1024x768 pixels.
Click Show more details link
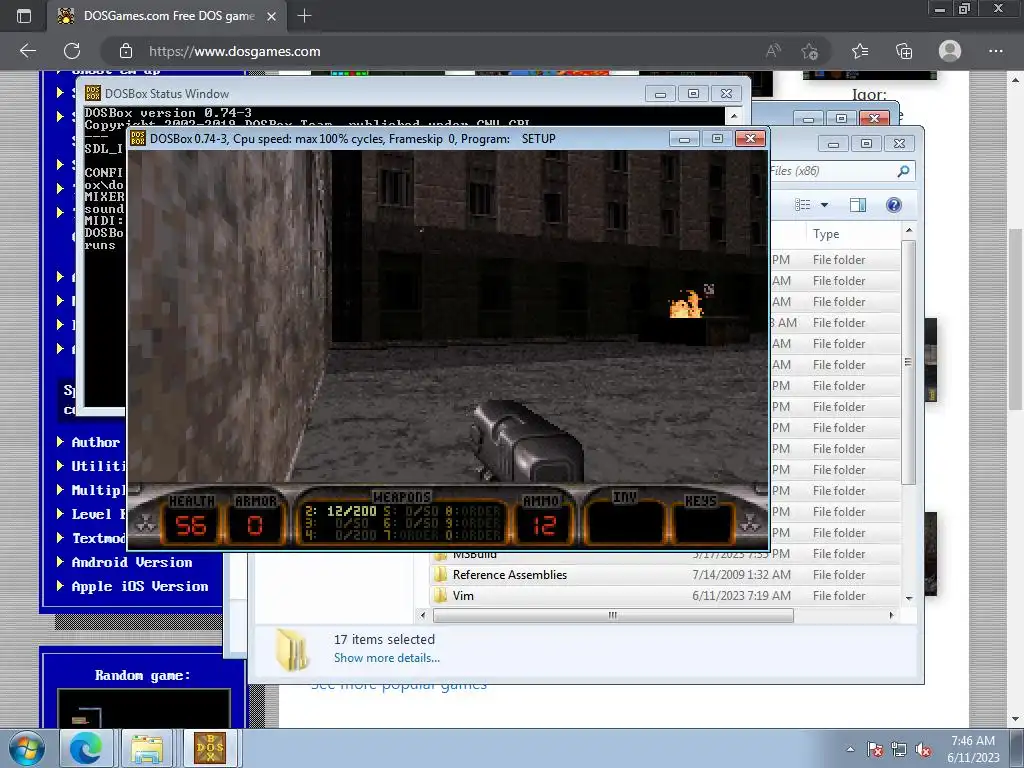coord(387,658)
